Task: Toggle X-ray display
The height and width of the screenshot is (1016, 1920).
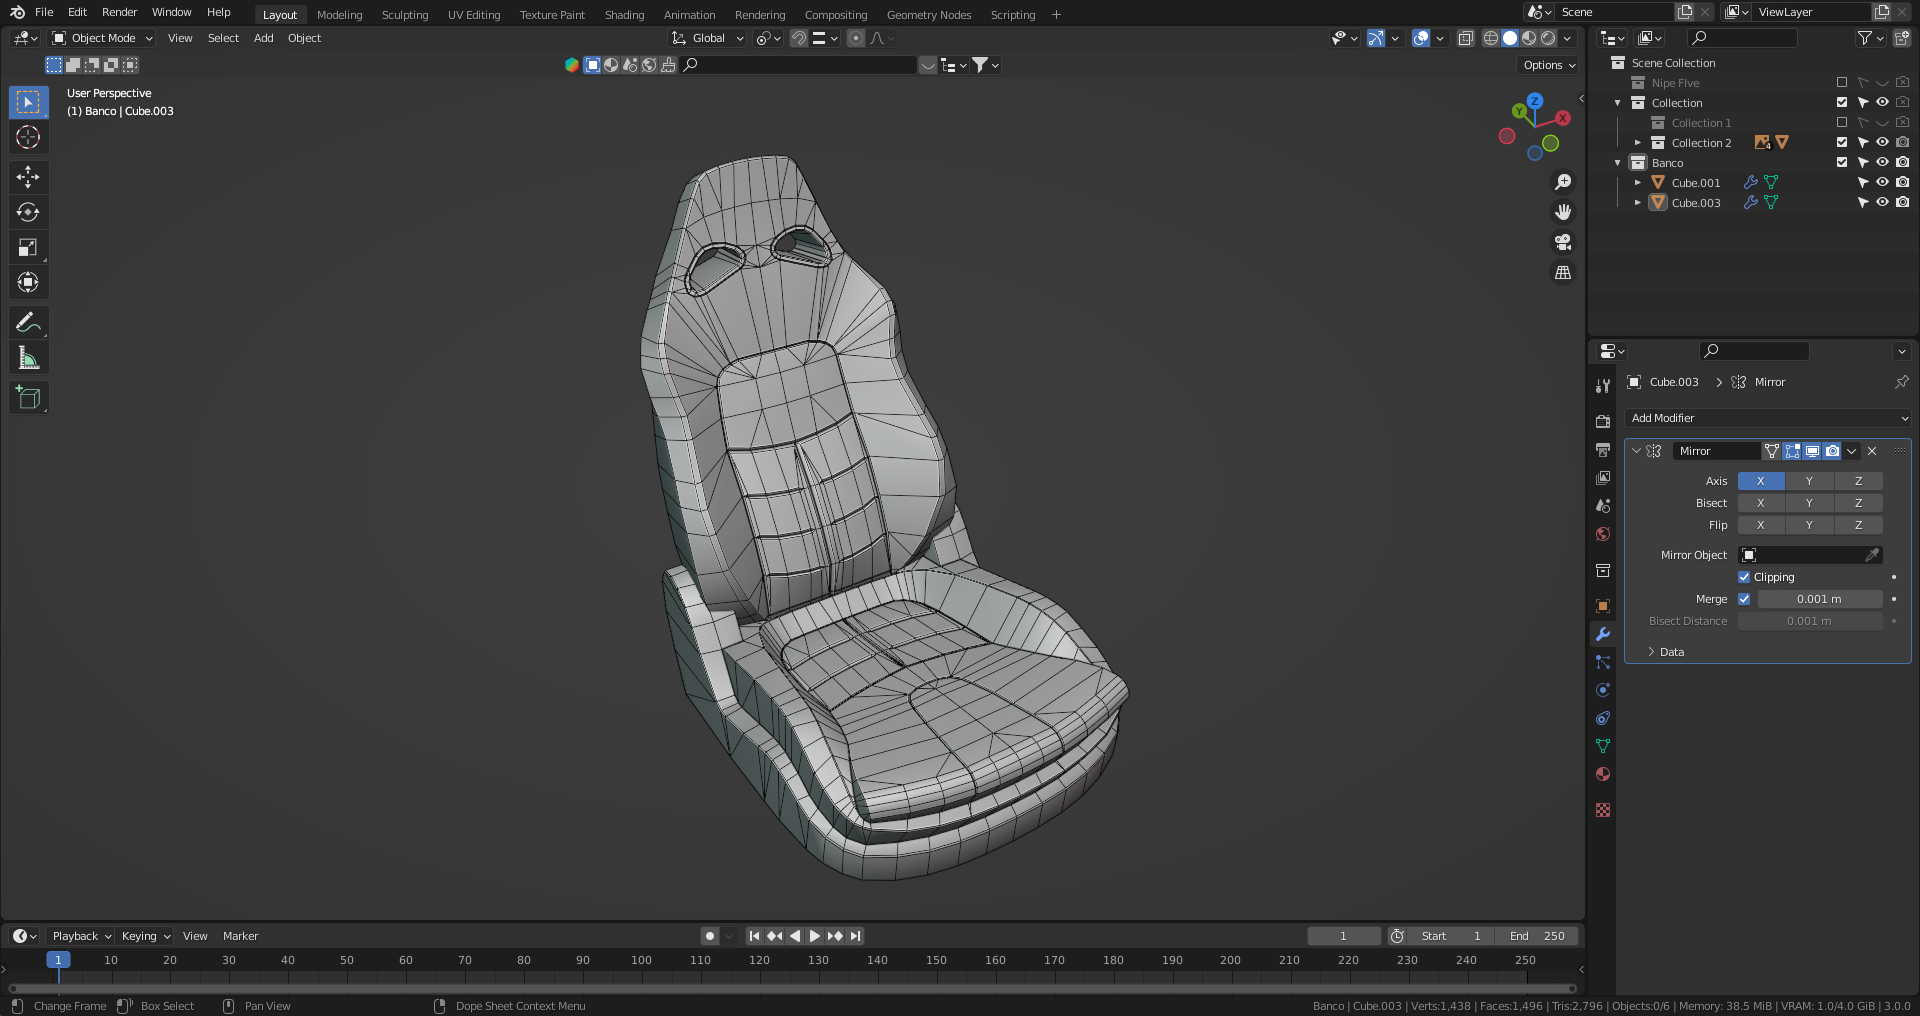Action: pos(1466,38)
